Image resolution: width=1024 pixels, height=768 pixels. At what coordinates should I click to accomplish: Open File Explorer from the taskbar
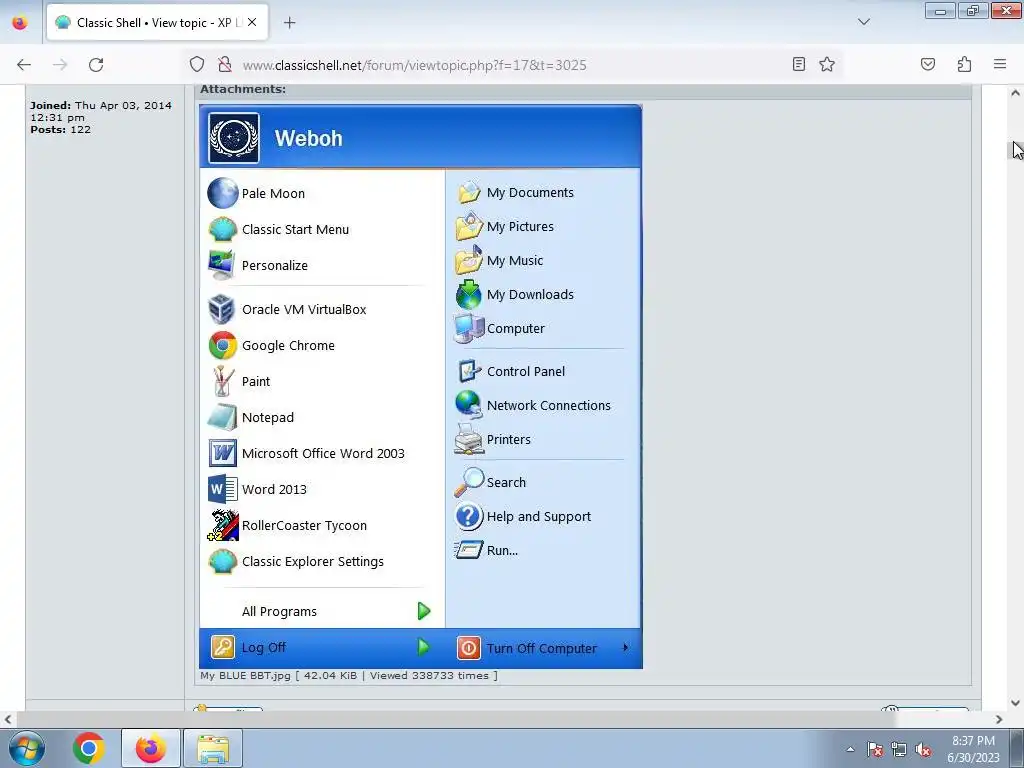tap(213, 748)
